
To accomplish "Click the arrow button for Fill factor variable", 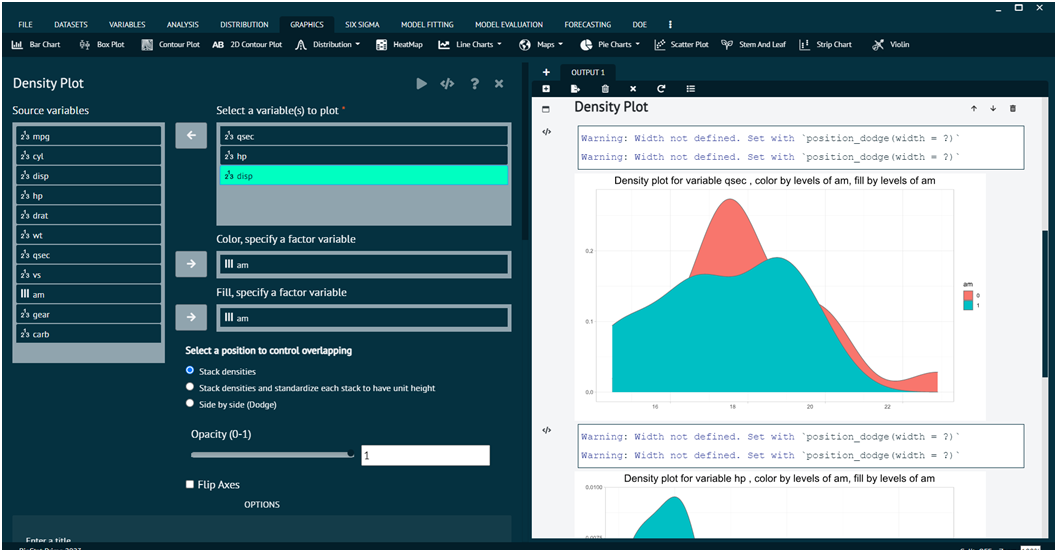I will [x=191, y=317].
